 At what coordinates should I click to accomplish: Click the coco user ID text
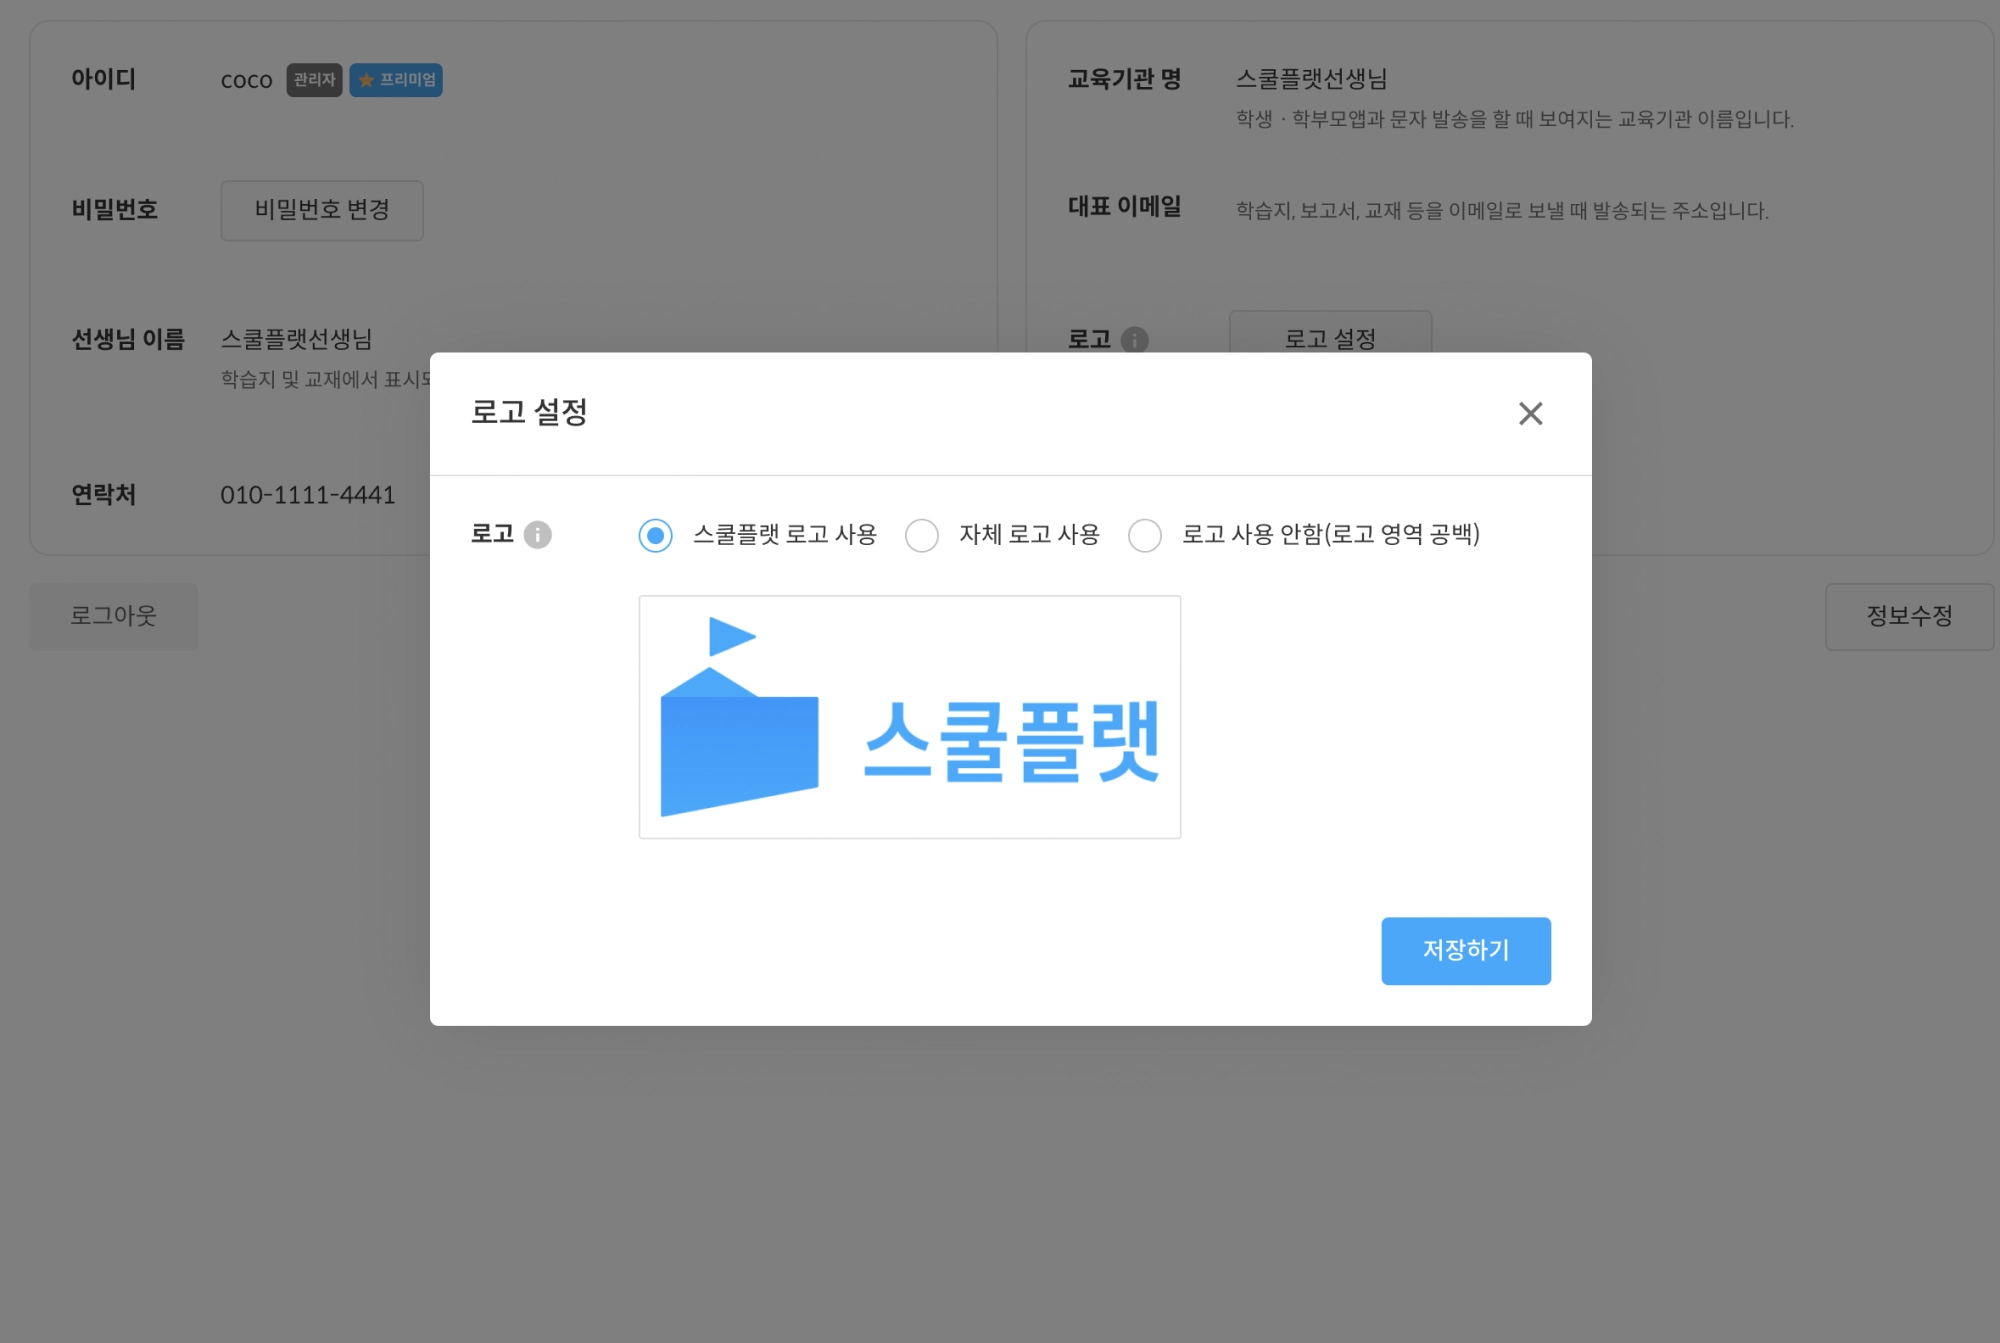tap(246, 80)
